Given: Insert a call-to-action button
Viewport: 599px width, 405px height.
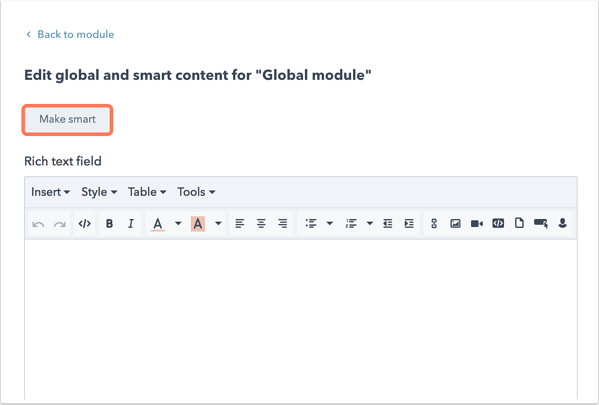Looking at the screenshot, I should tap(541, 224).
